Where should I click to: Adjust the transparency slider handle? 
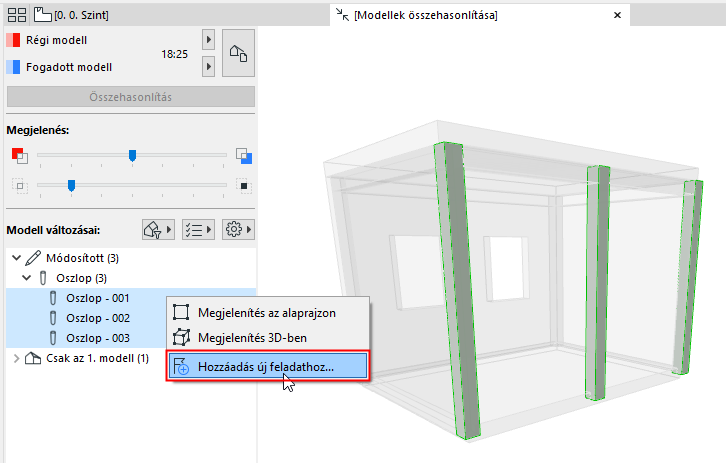click(x=71, y=186)
